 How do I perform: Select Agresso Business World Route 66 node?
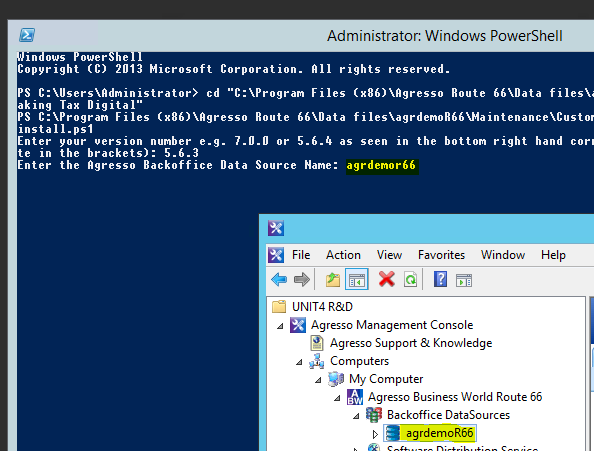(x=455, y=397)
